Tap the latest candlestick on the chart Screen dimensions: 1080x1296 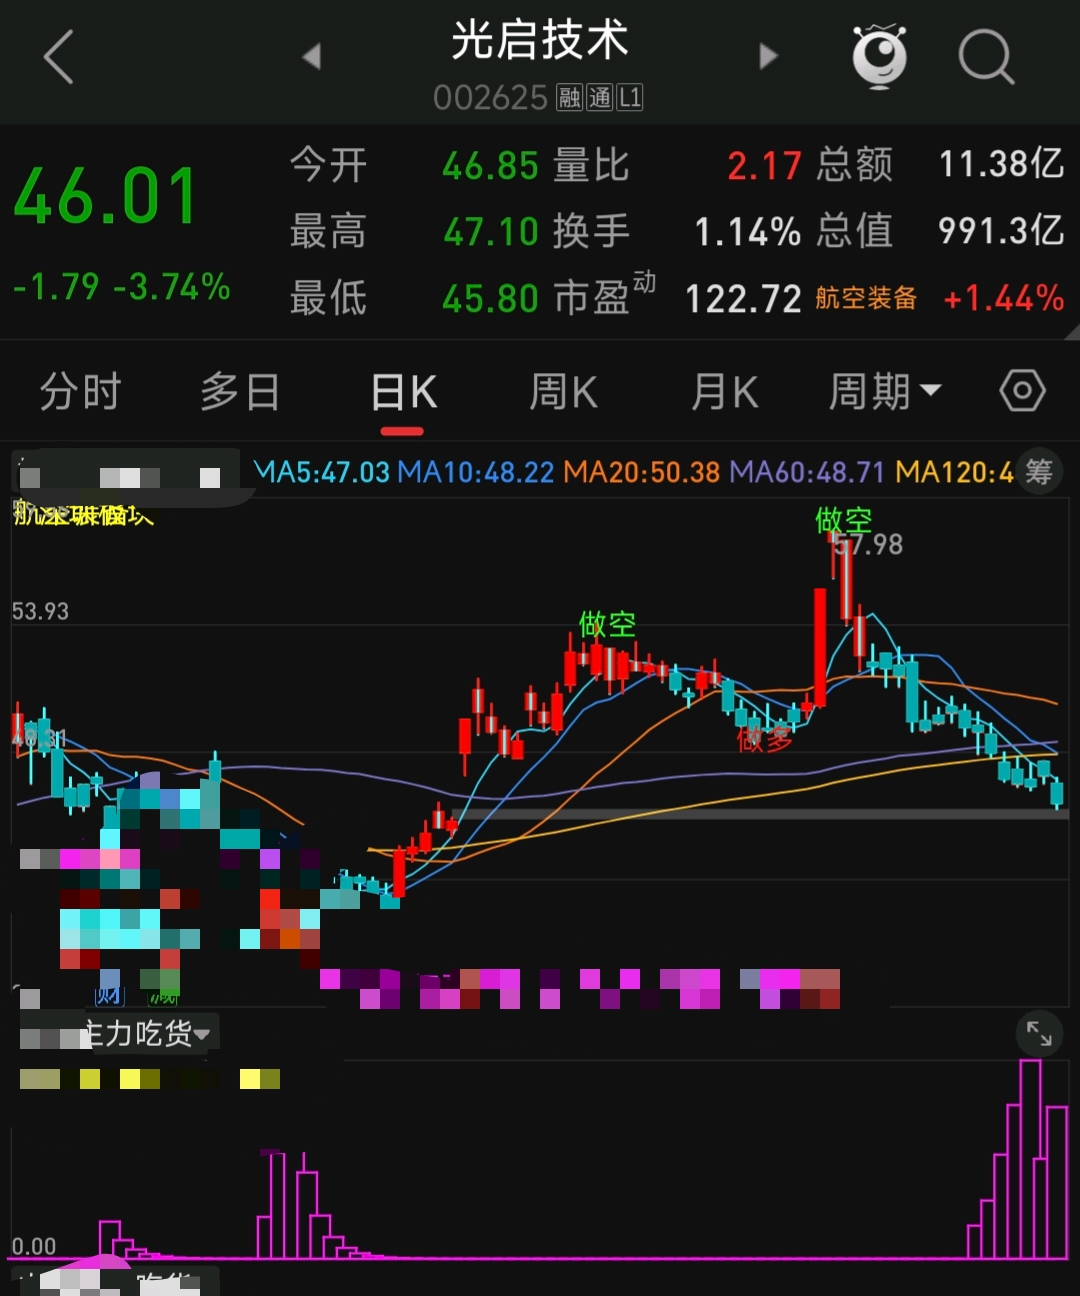[1057, 795]
